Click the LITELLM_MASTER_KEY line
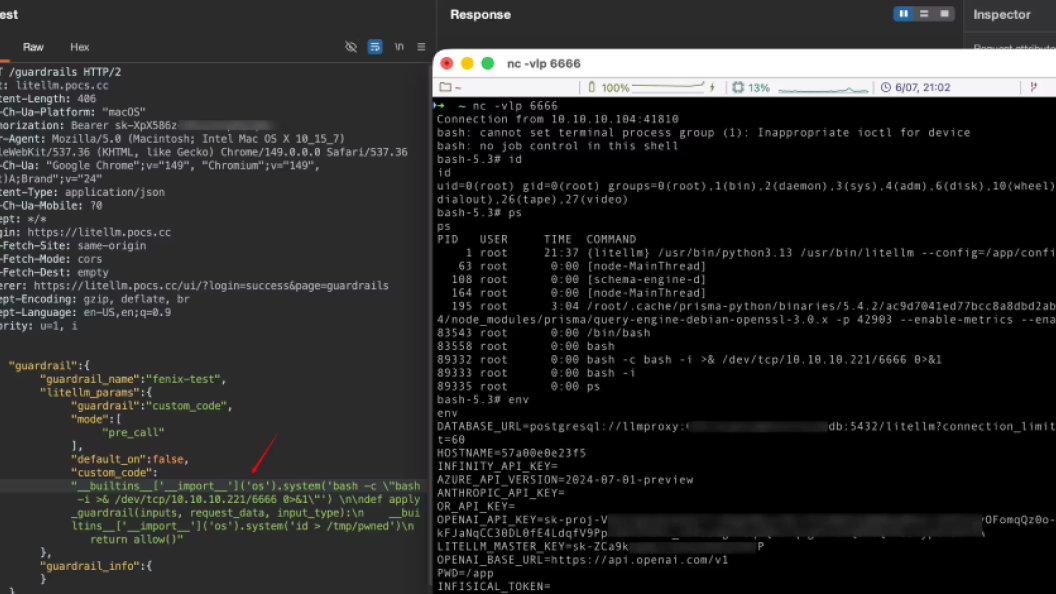The width and height of the screenshot is (1056, 594). tap(600, 546)
